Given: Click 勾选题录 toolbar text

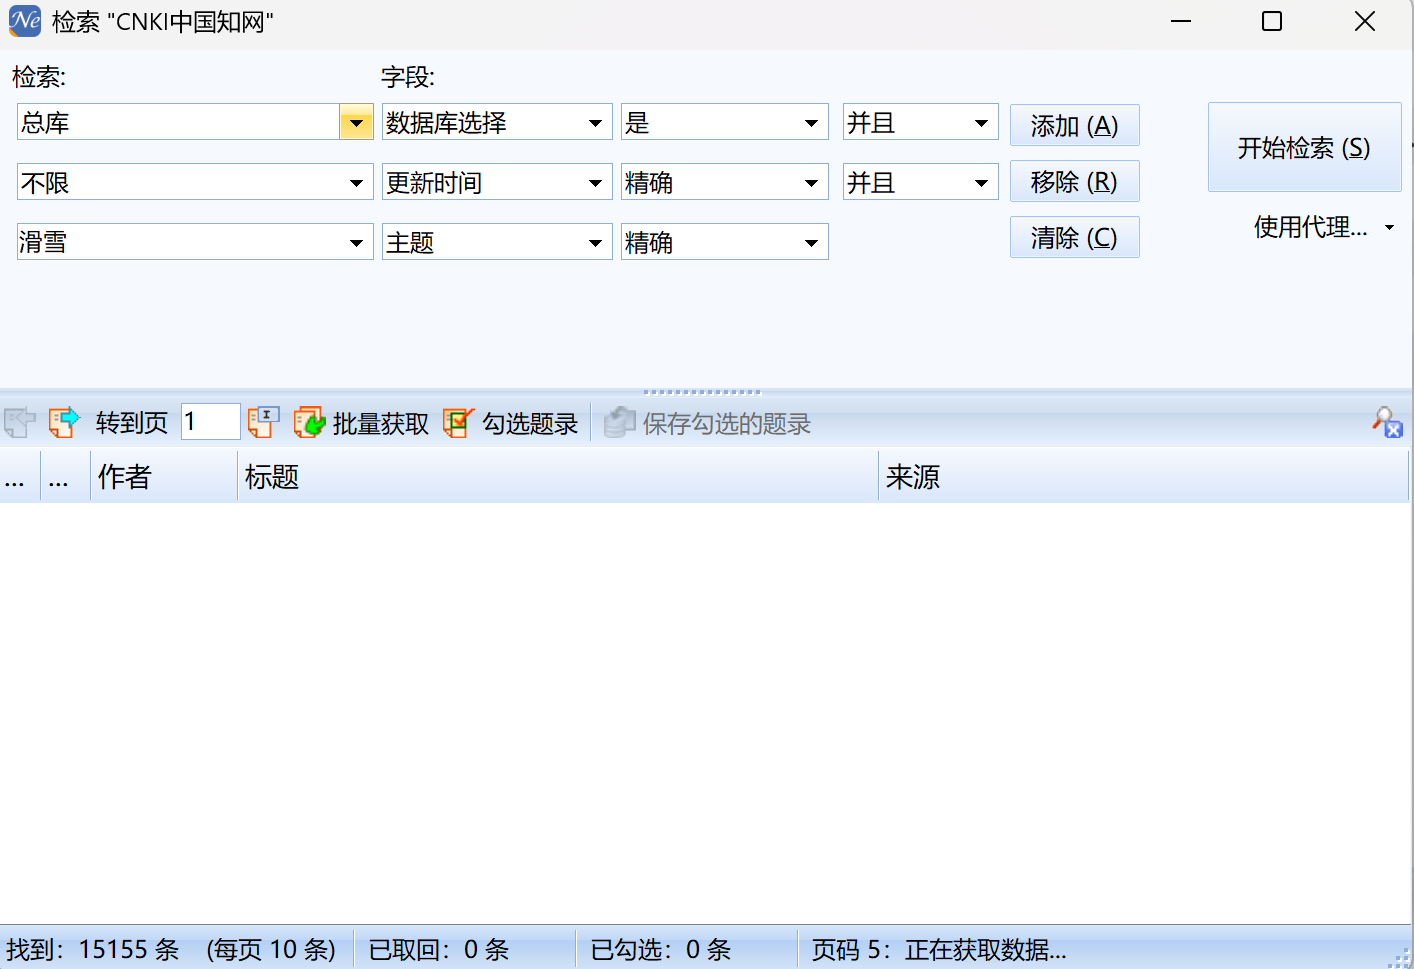Looking at the screenshot, I should (x=530, y=423).
